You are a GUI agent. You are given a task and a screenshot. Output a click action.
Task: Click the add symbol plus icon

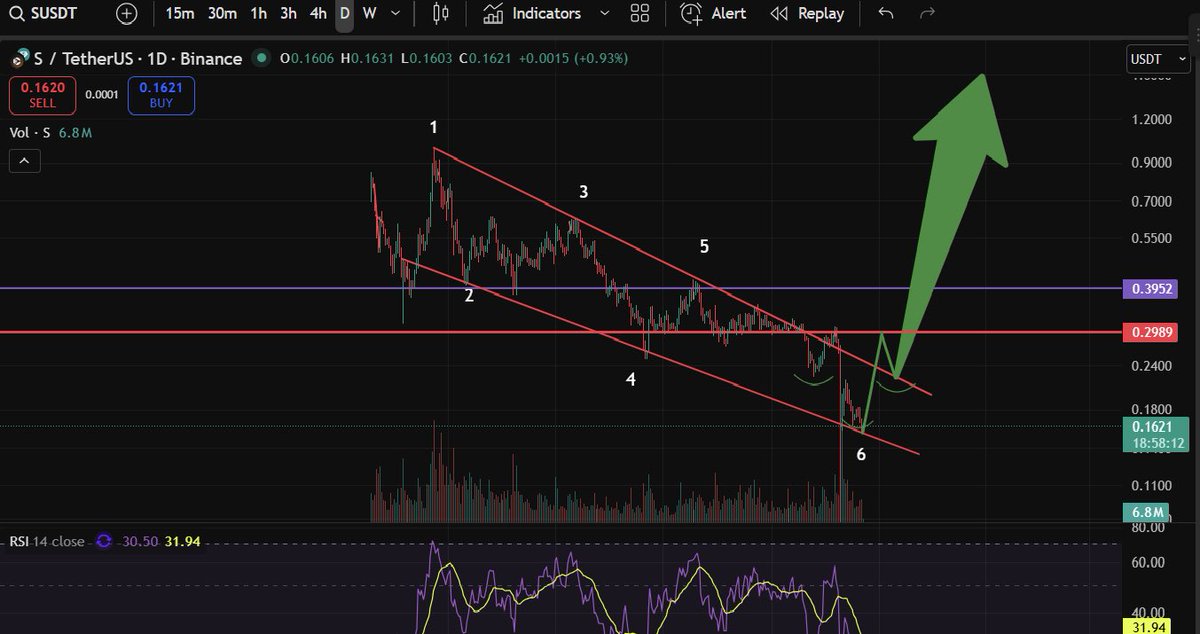point(127,14)
